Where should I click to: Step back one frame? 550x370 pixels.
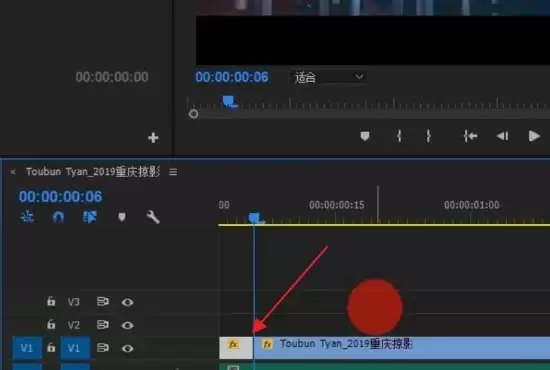point(502,136)
